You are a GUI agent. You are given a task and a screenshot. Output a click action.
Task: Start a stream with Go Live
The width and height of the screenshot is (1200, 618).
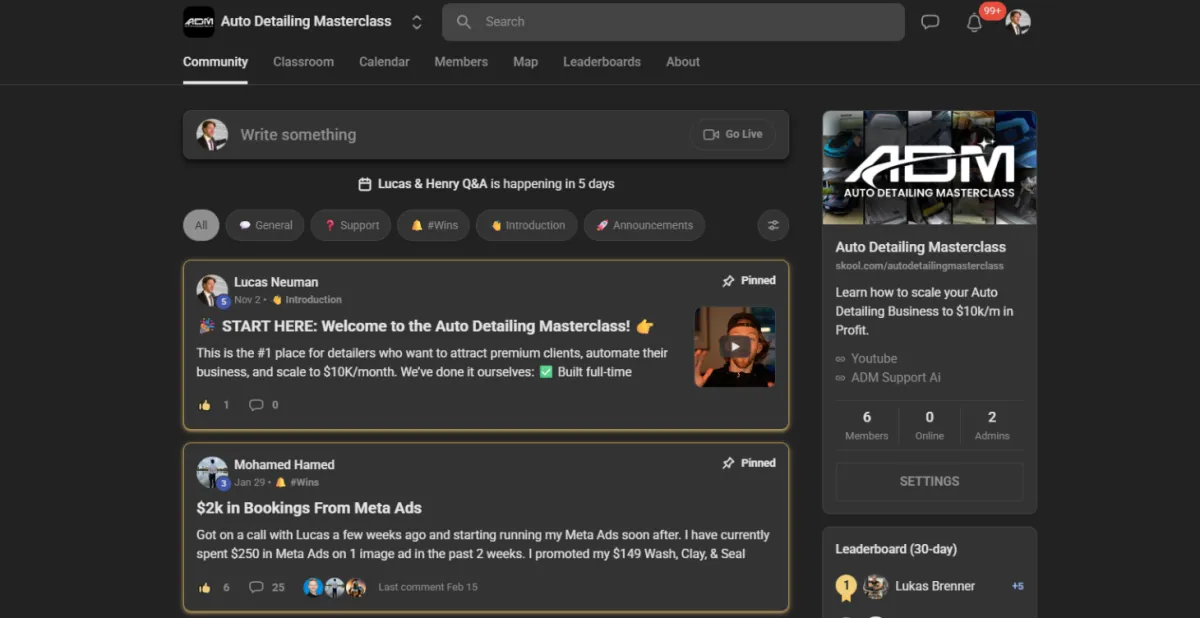coord(733,134)
